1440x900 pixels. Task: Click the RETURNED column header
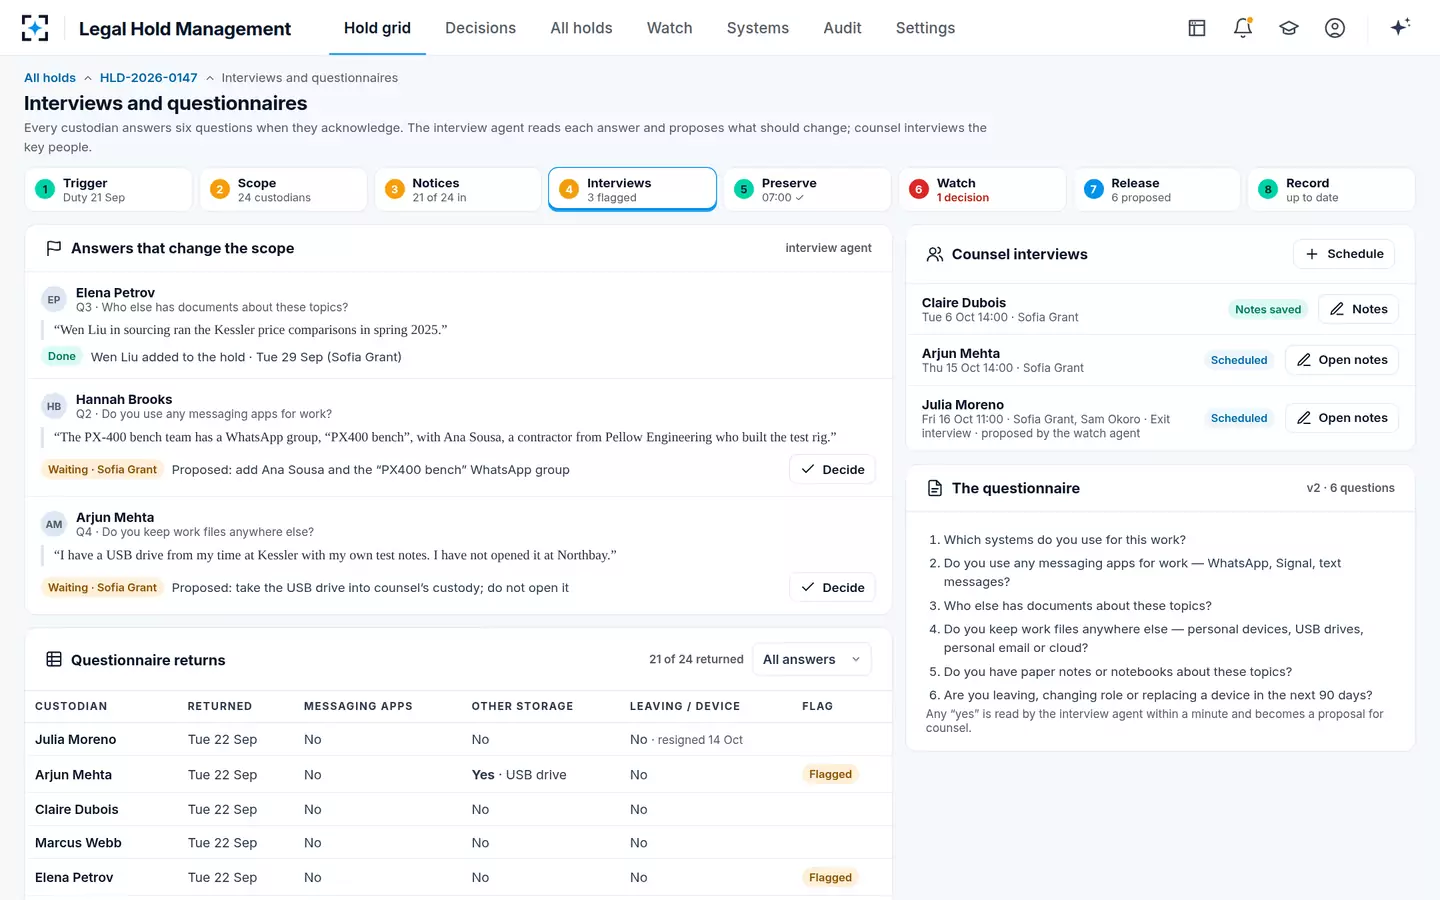220,706
